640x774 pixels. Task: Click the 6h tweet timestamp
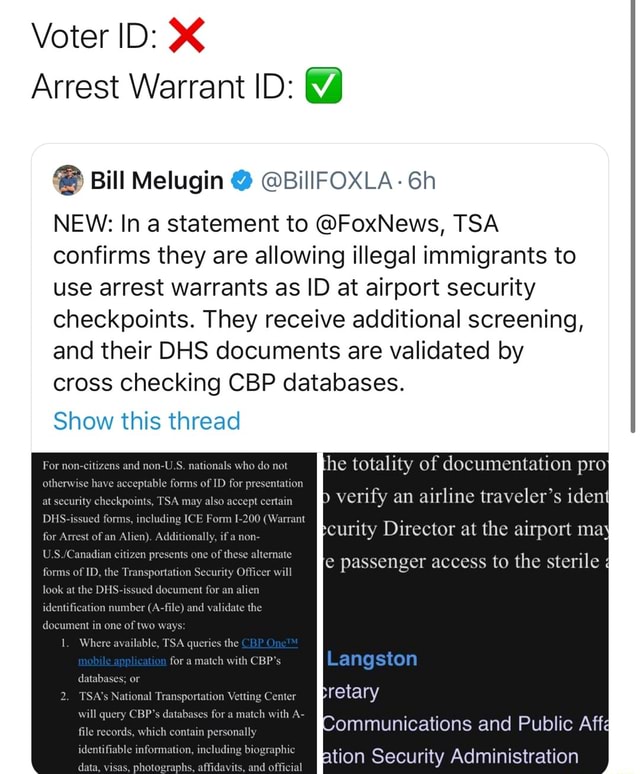pyautogui.click(x=421, y=181)
